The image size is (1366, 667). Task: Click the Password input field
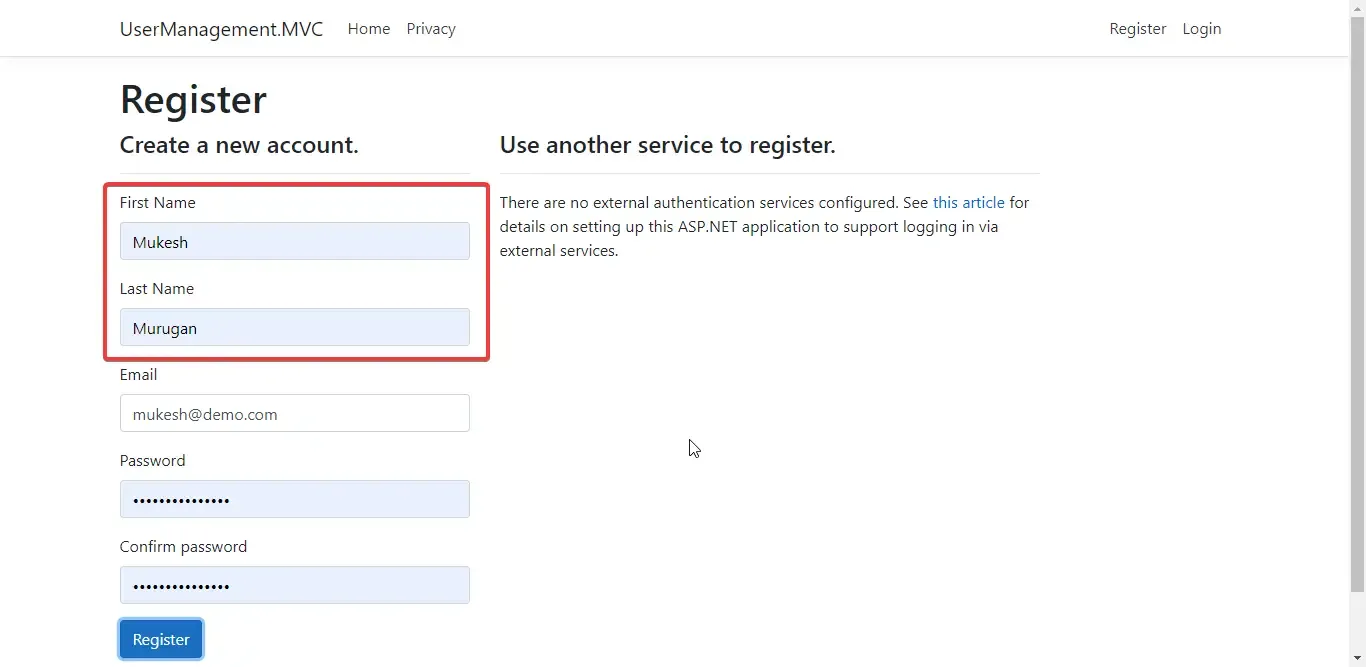tap(294, 499)
